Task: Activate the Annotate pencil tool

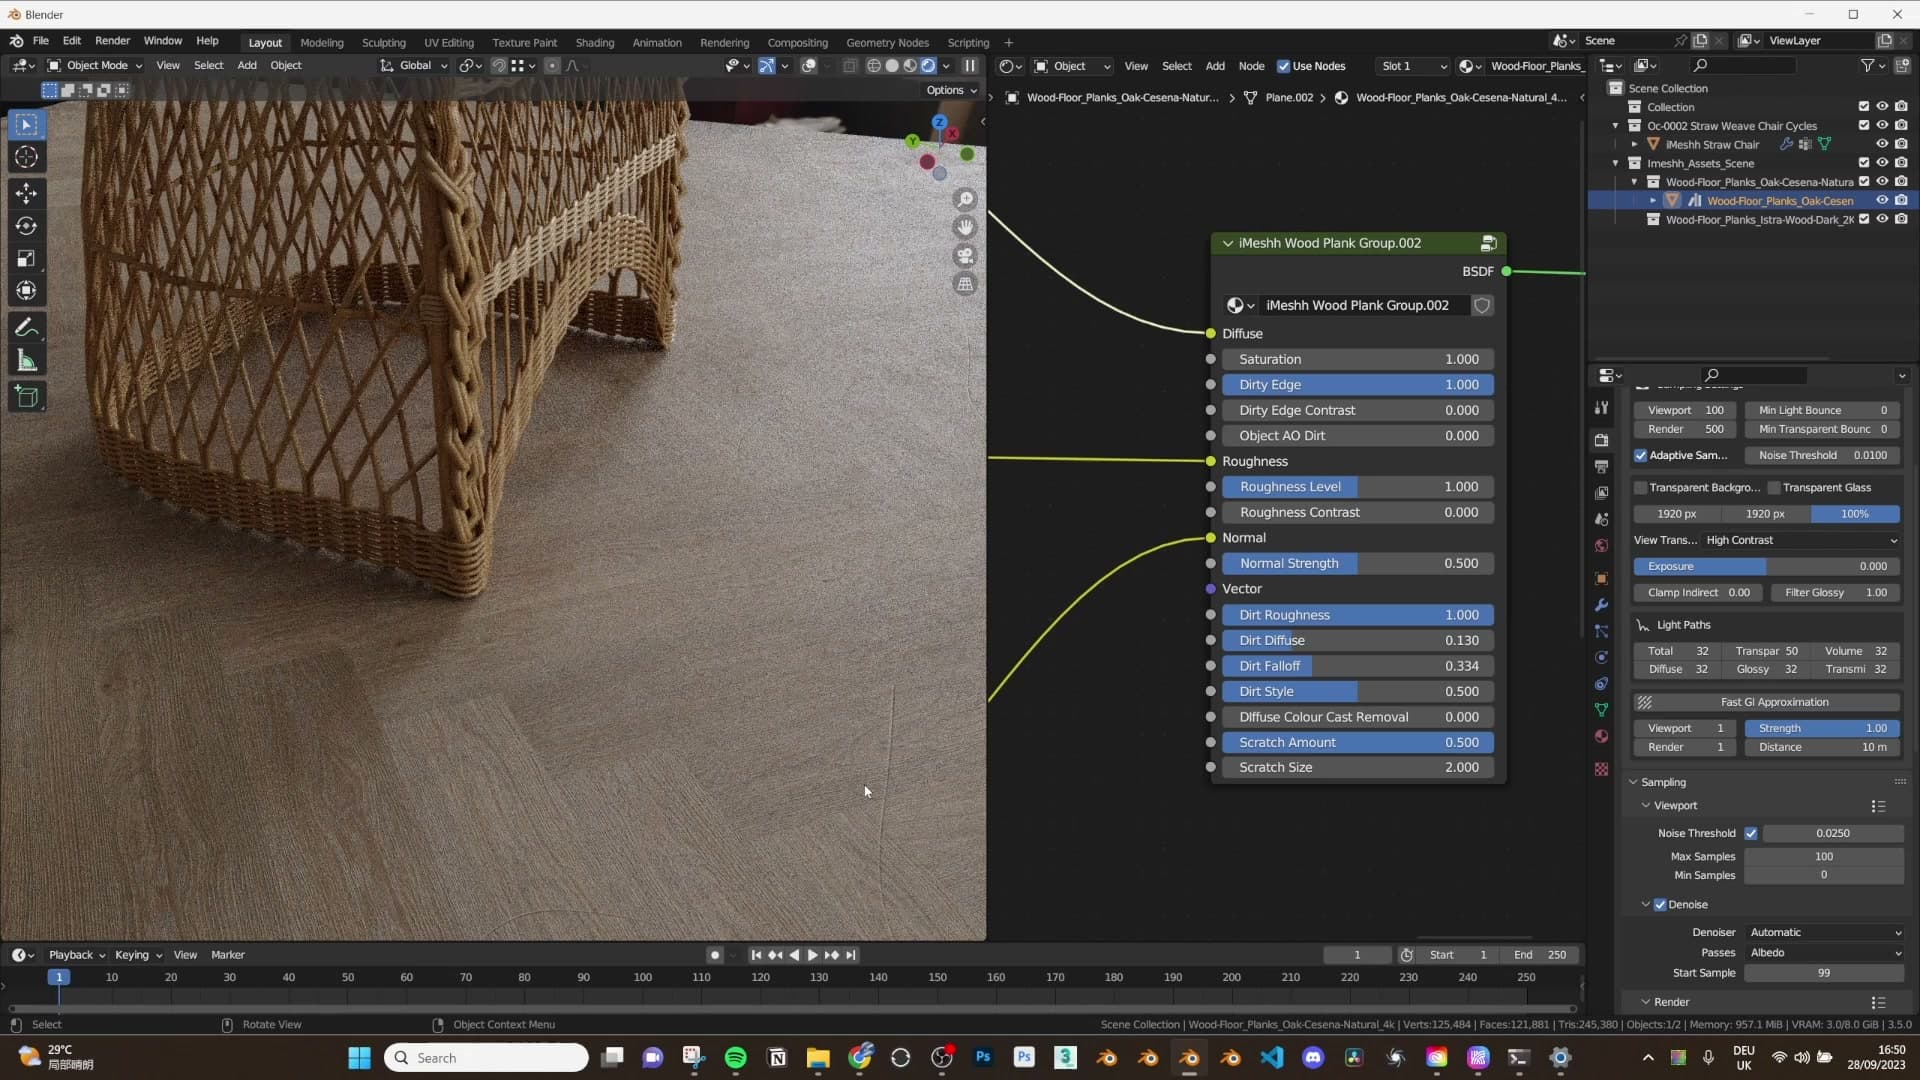Action: point(27,328)
